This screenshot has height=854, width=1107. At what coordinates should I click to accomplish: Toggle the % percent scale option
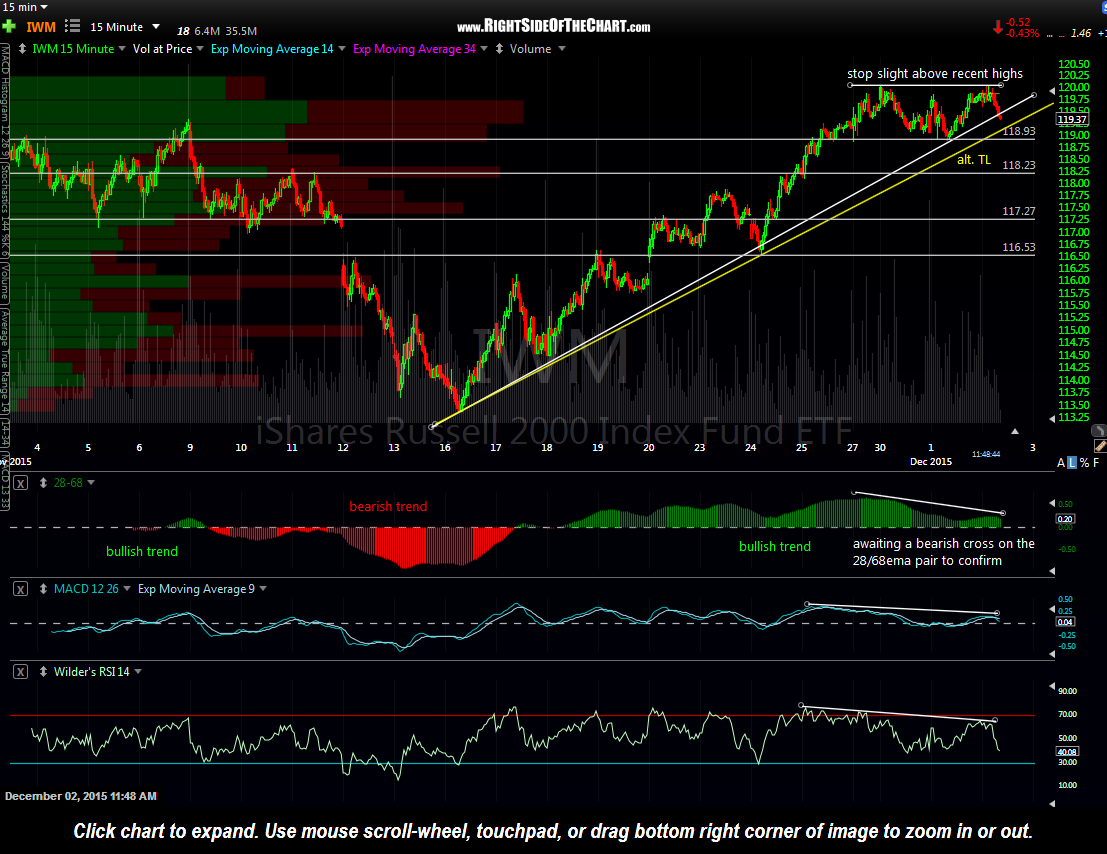tap(1085, 462)
